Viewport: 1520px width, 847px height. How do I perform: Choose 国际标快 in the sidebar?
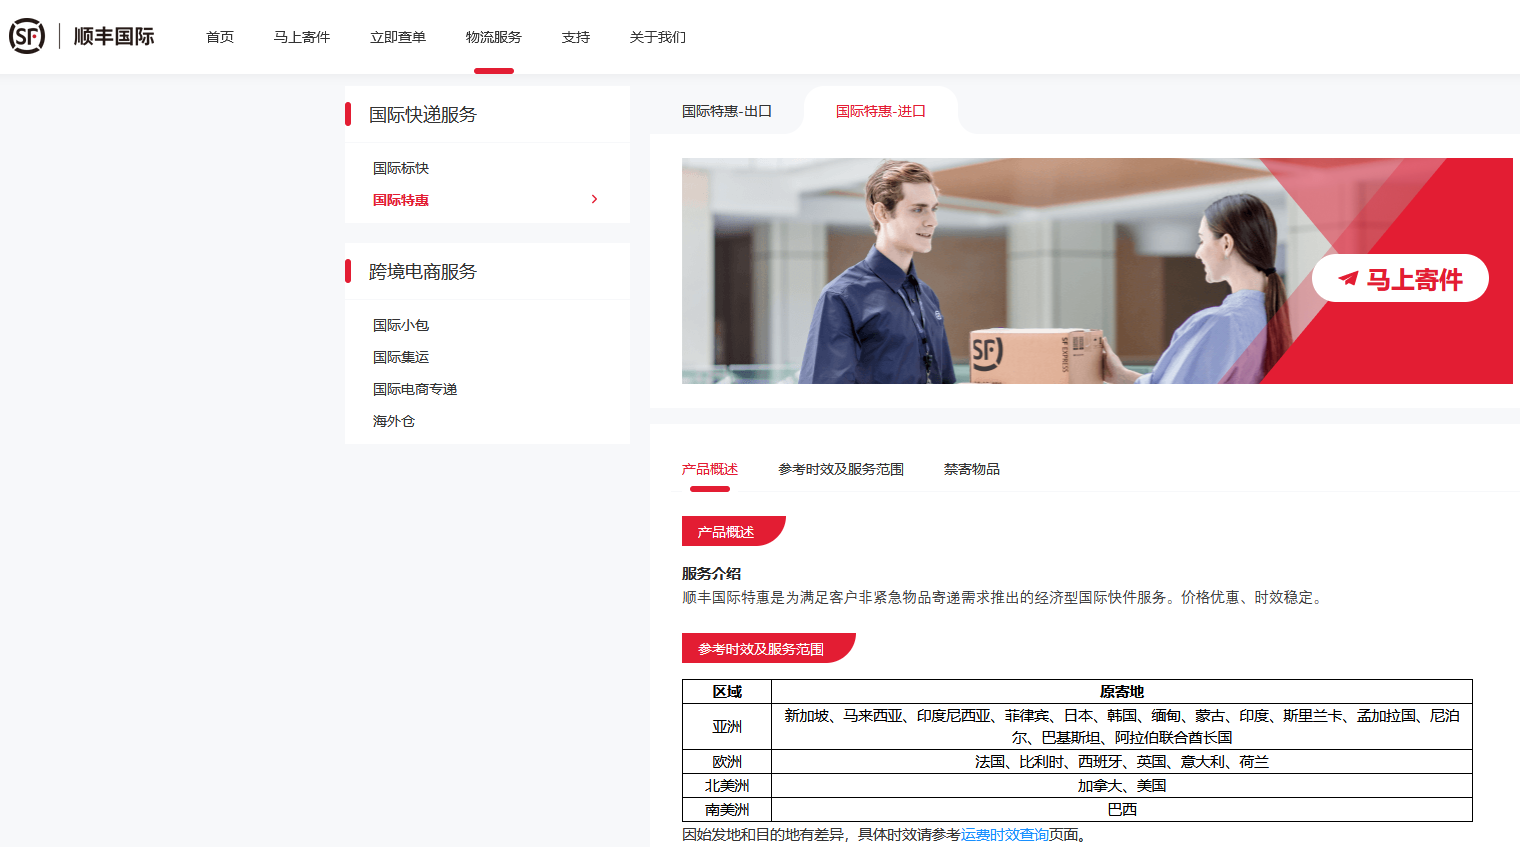tap(401, 168)
